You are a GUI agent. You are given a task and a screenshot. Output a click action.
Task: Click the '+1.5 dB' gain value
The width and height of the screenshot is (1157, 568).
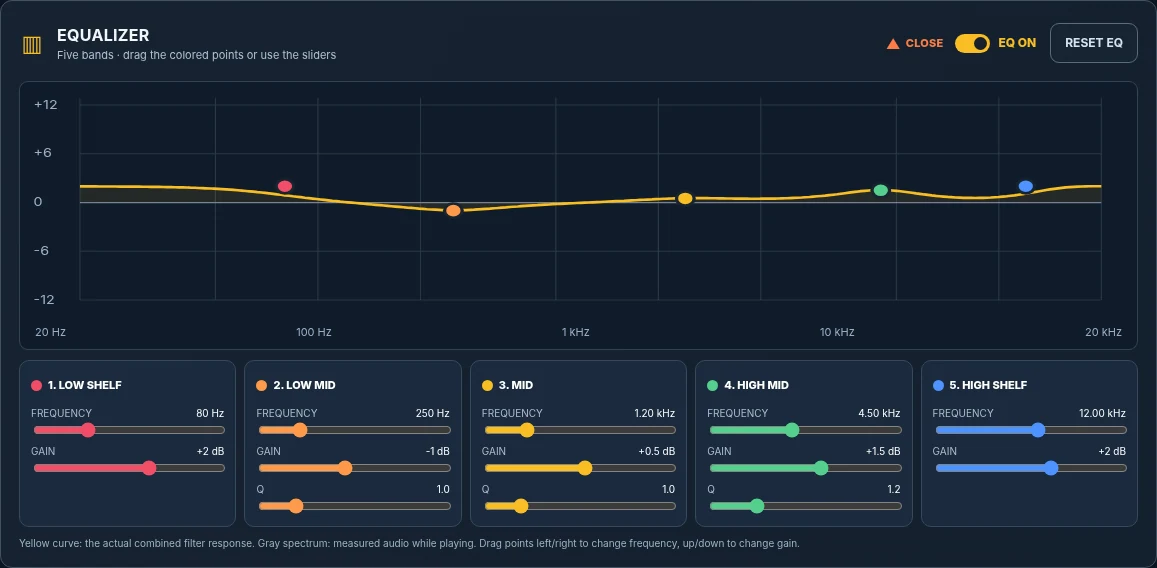(x=883, y=451)
